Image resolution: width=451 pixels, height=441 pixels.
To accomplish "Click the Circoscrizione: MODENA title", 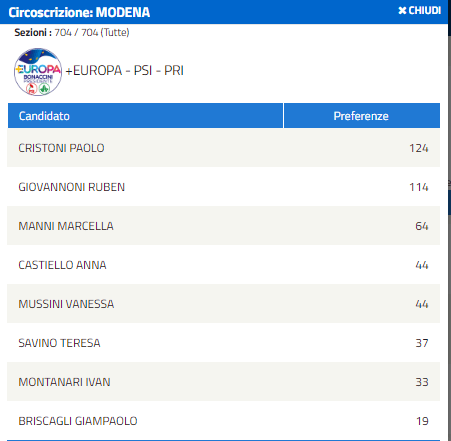I will 79,12.
